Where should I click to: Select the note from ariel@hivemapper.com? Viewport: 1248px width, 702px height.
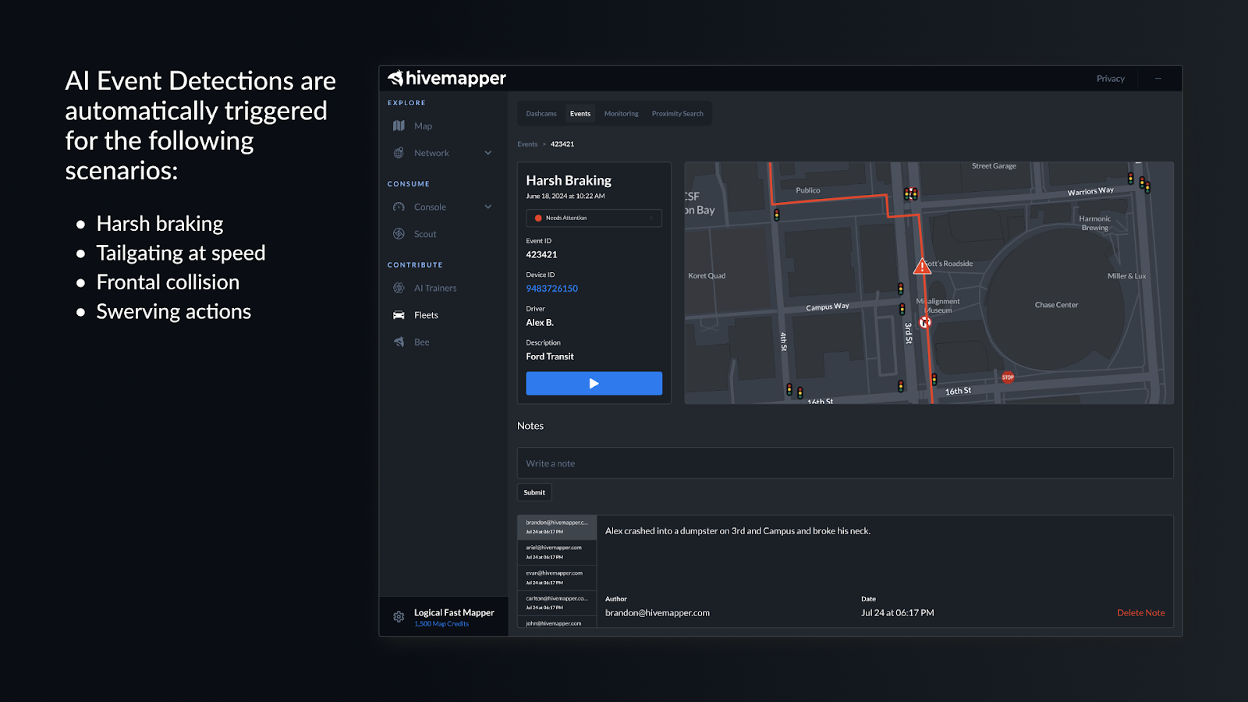557,552
